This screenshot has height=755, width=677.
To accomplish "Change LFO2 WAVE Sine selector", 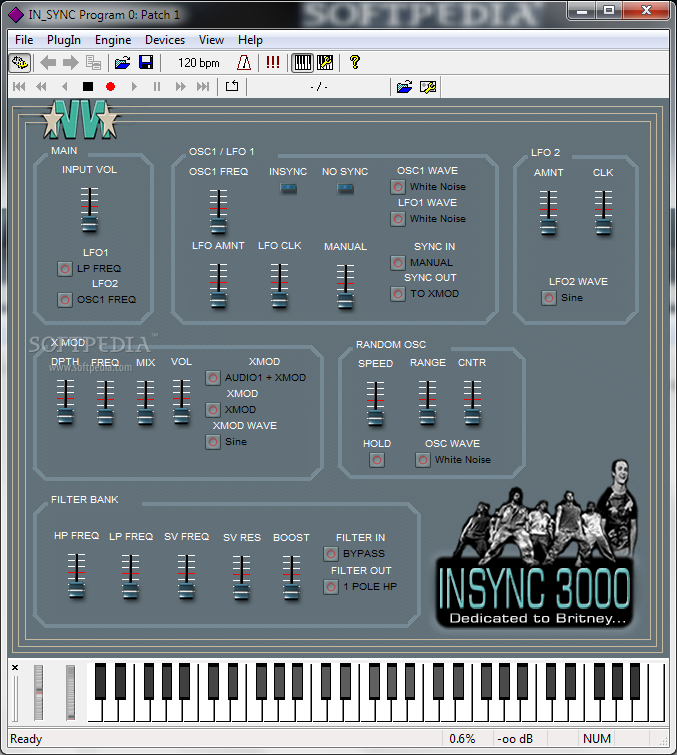I will [x=549, y=298].
